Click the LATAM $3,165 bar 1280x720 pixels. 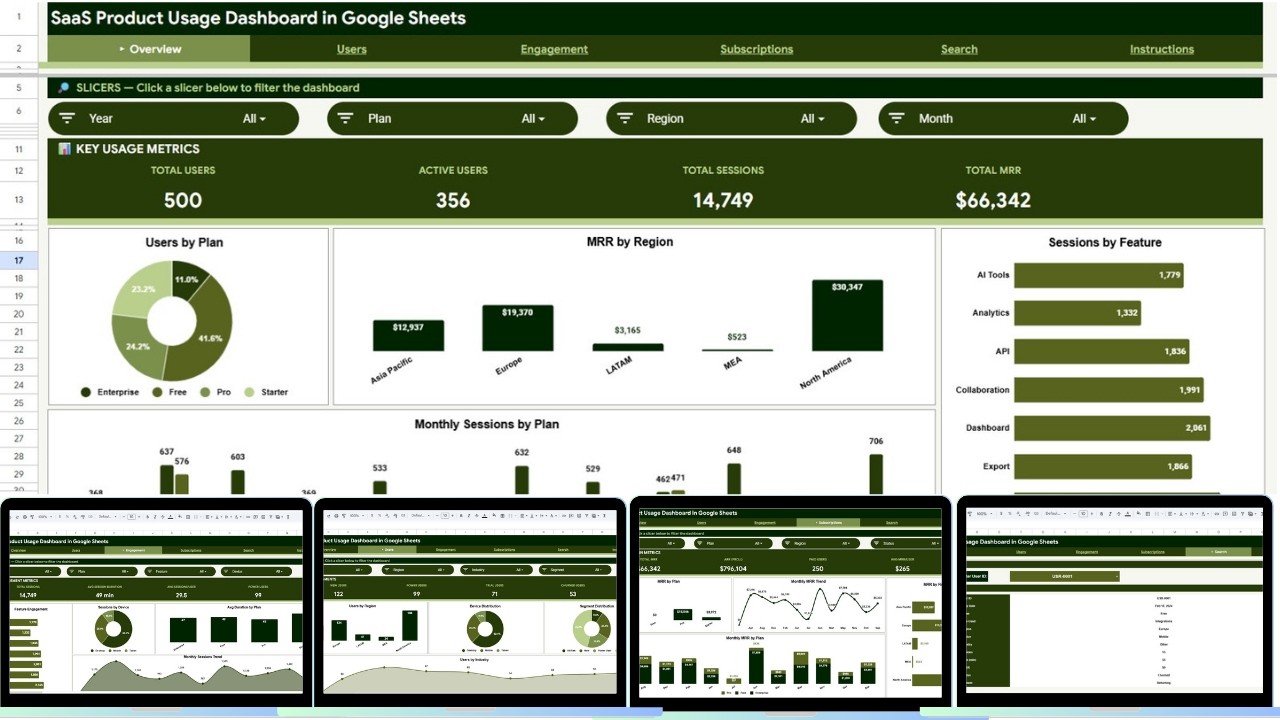tap(628, 347)
